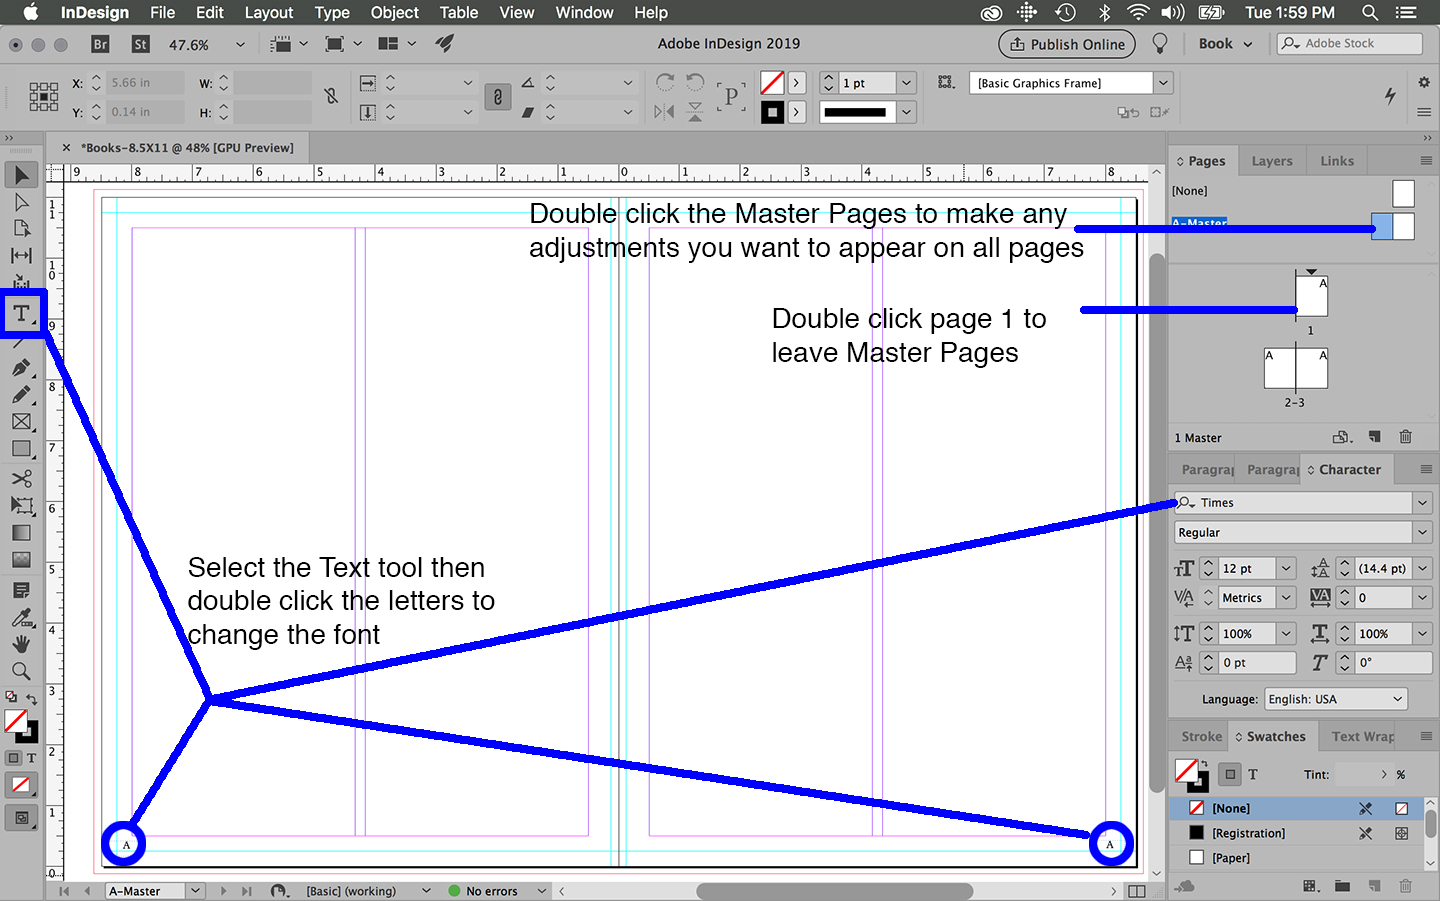This screenshot has width=1440, height=901.
Task: Toggle formatting affects text in the toolbox
Action: tap(31, 758)
